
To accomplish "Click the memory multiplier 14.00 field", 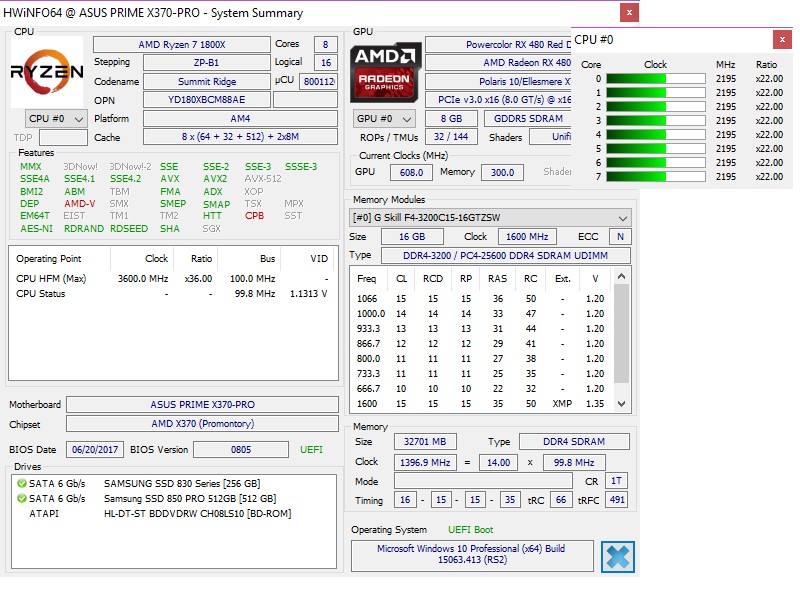I will click(x=498, y=463).
